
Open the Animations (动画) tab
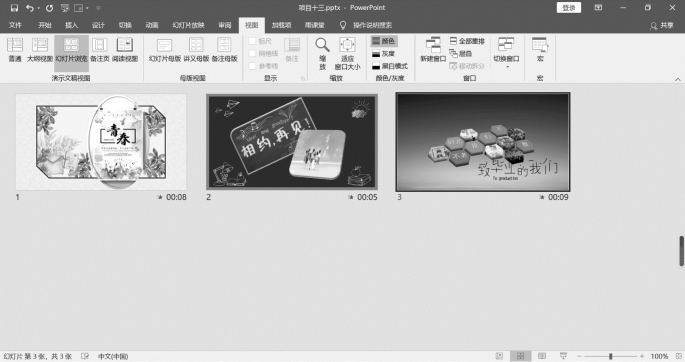(x=152, y=25)
